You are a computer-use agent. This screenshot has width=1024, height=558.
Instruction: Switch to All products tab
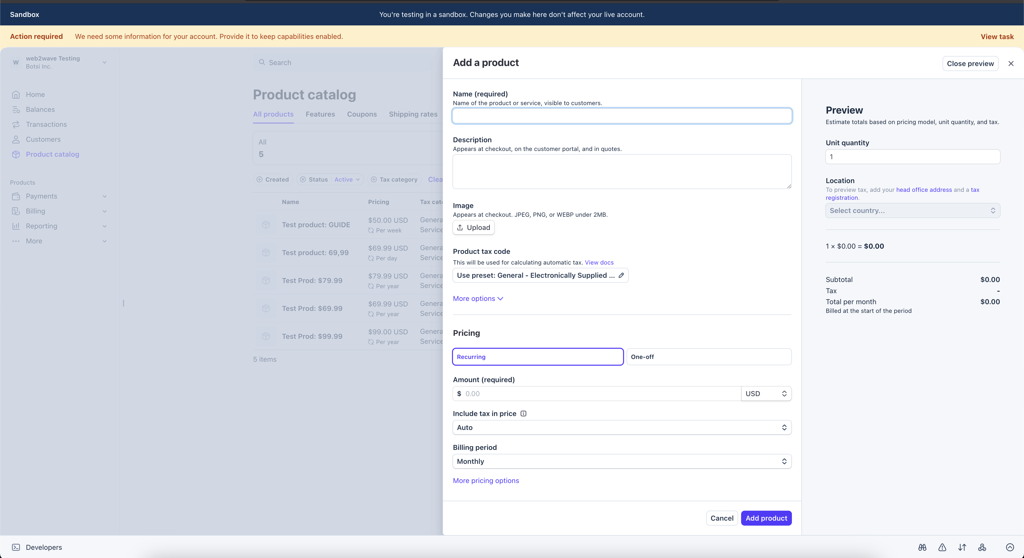[273, 114]
